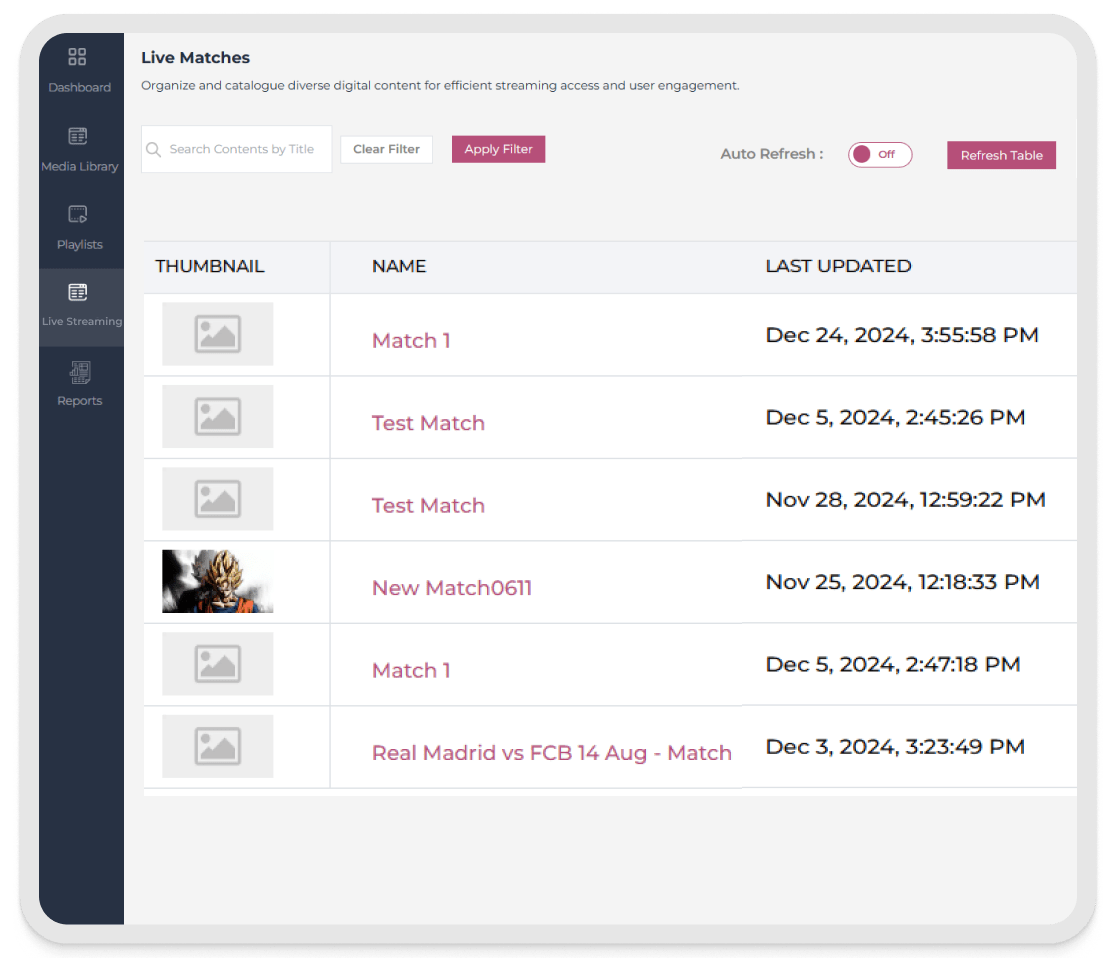Open the Dashboard sidebar icon

tap(78, 57)
